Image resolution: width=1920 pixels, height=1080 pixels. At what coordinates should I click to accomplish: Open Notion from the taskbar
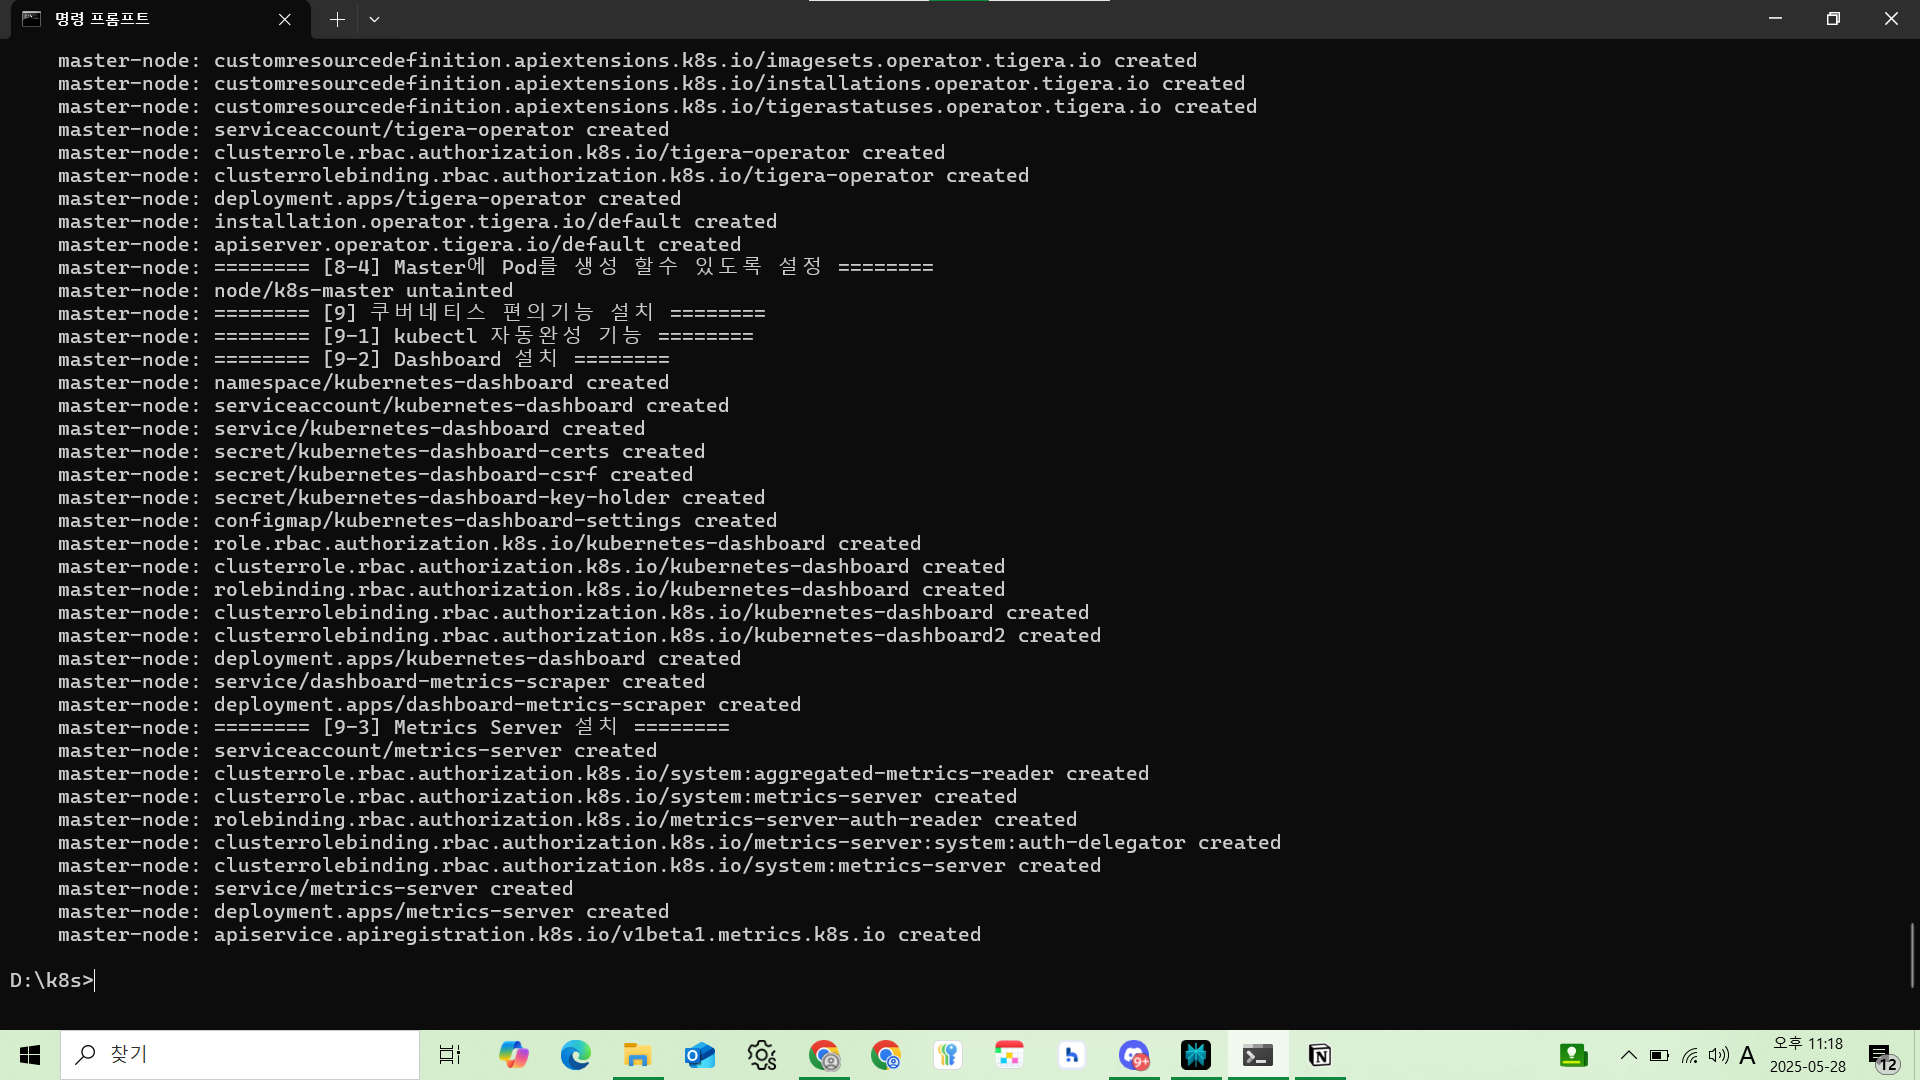(1319, 1055)
